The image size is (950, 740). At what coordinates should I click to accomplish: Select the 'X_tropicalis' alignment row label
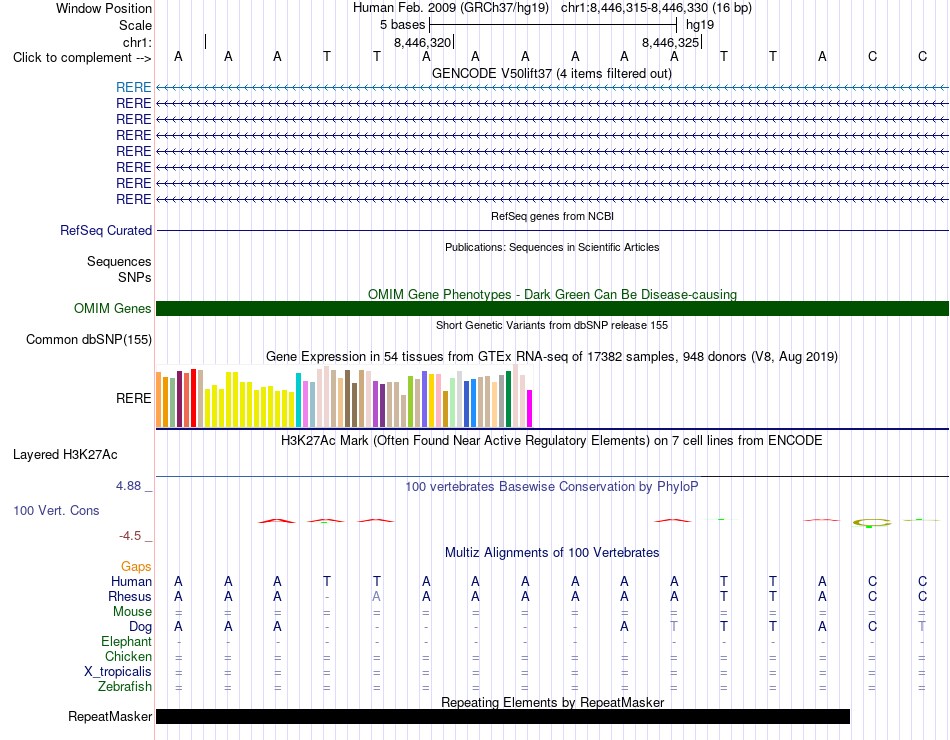pyautogui.click(x=118, y=672)
